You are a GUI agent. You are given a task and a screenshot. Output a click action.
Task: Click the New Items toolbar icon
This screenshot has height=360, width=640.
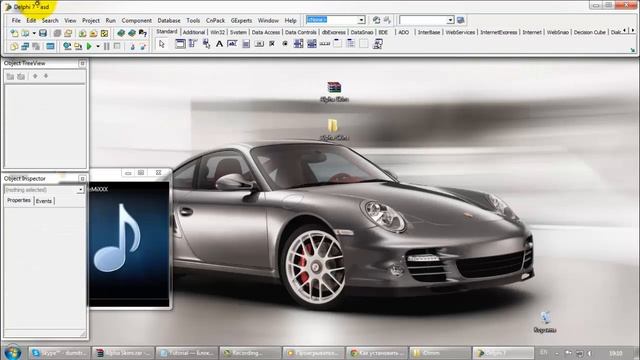[x=14, y=33]
